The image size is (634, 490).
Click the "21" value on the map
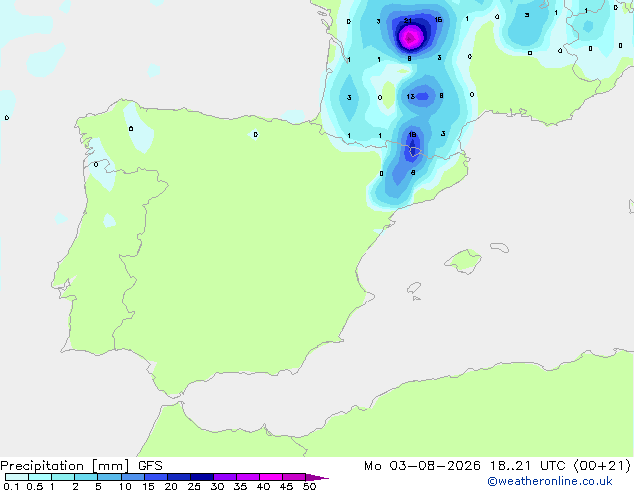coord(408,20)
